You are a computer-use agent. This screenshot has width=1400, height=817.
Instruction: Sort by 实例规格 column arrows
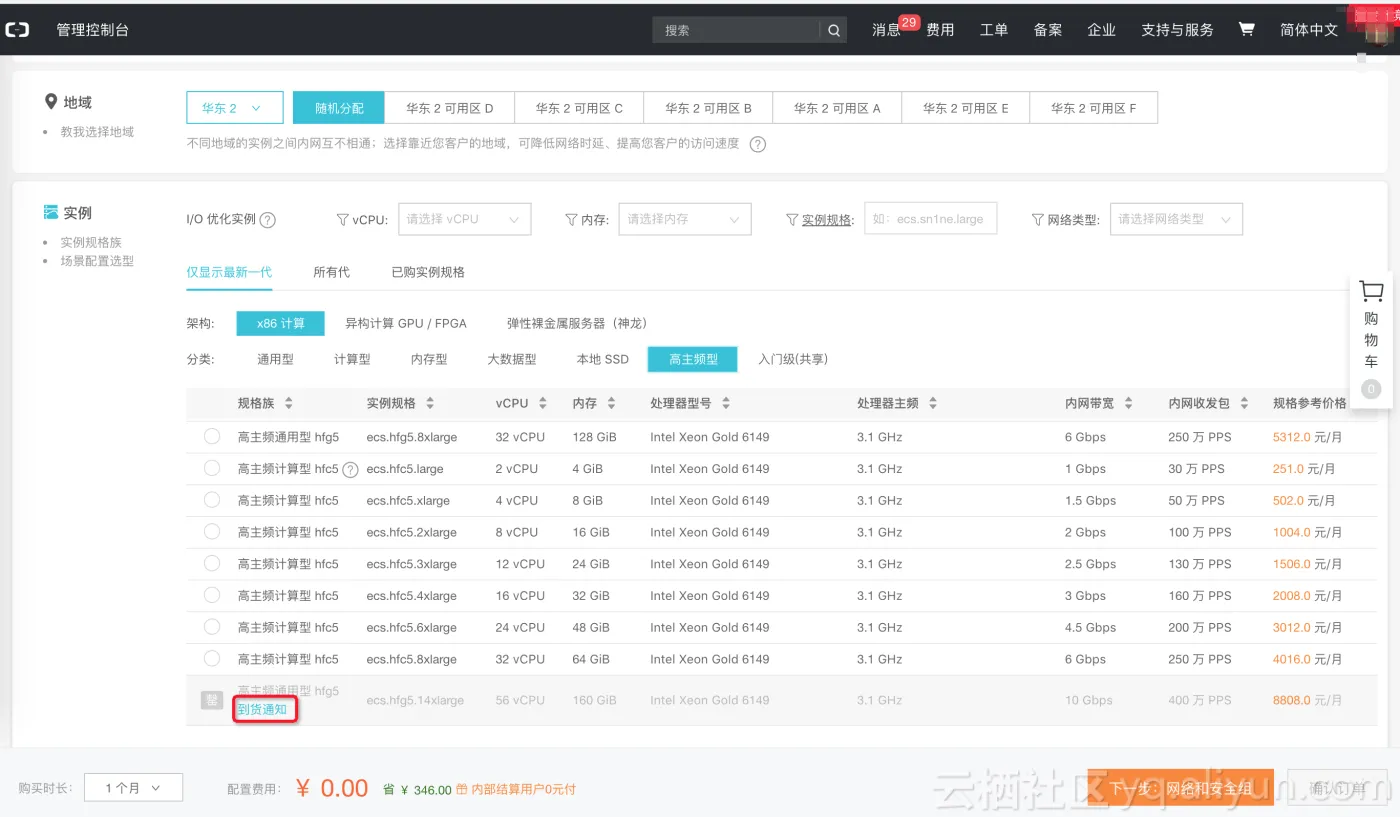pos(430,403)
